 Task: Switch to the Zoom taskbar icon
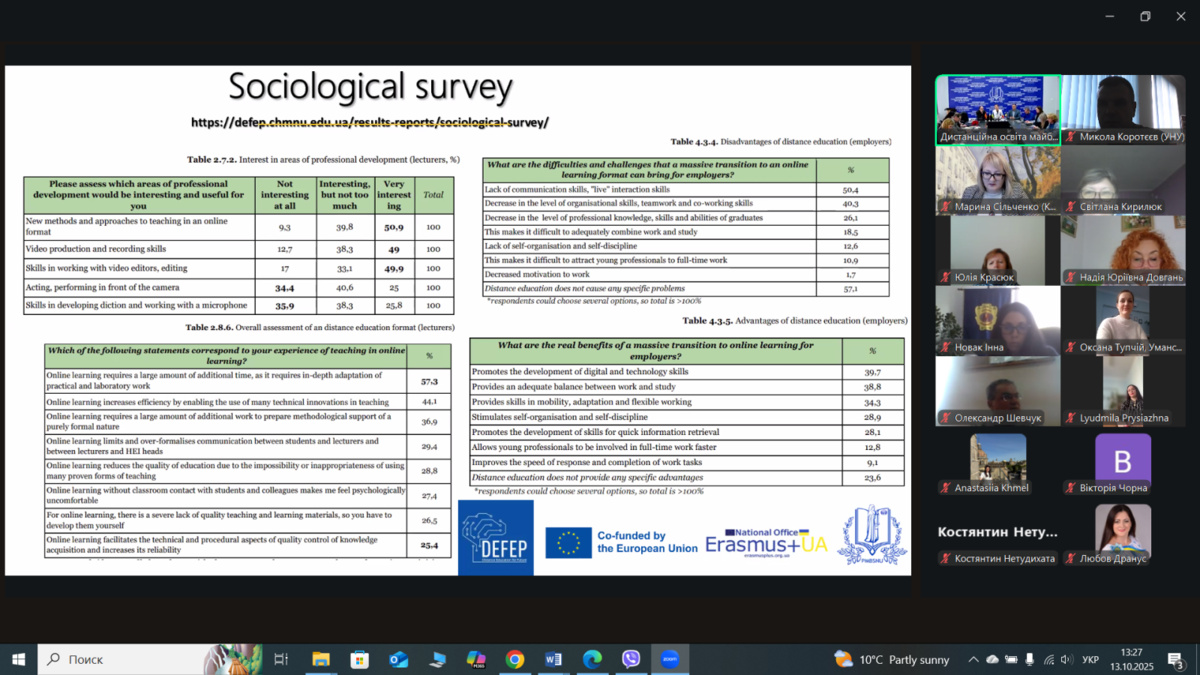tap(670, 659)
